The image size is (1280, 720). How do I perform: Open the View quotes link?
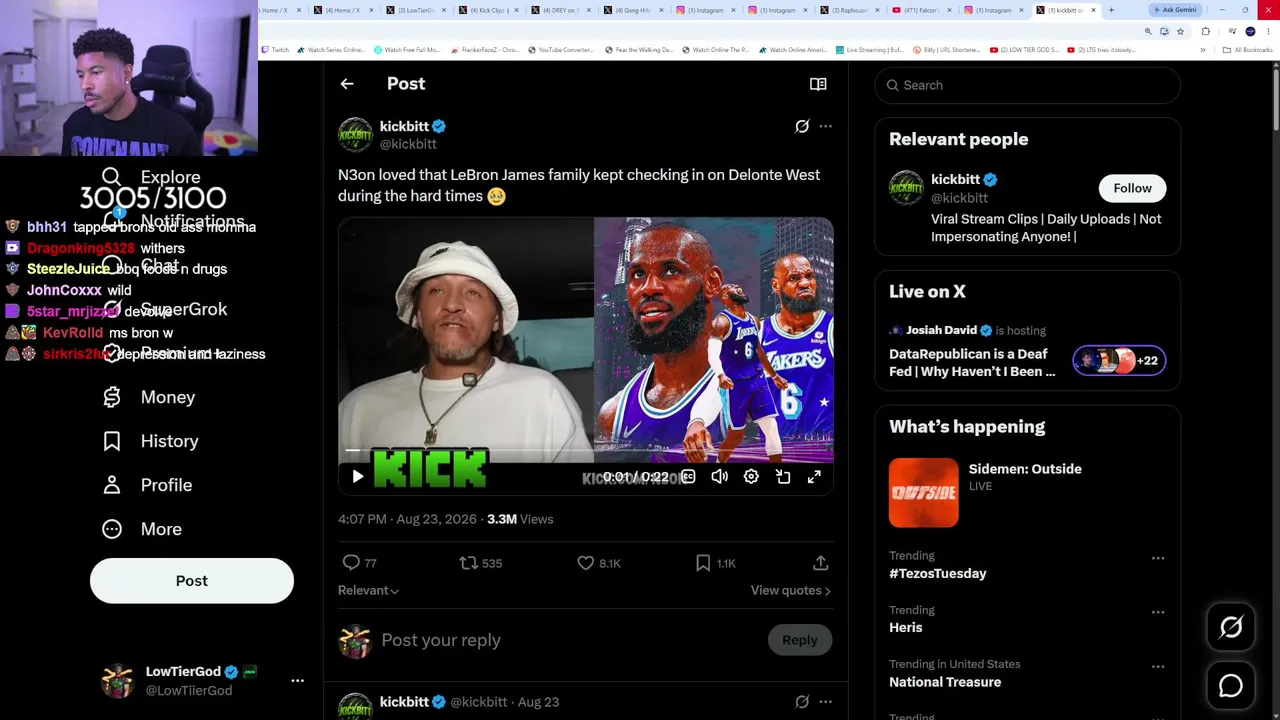point(791,590)
